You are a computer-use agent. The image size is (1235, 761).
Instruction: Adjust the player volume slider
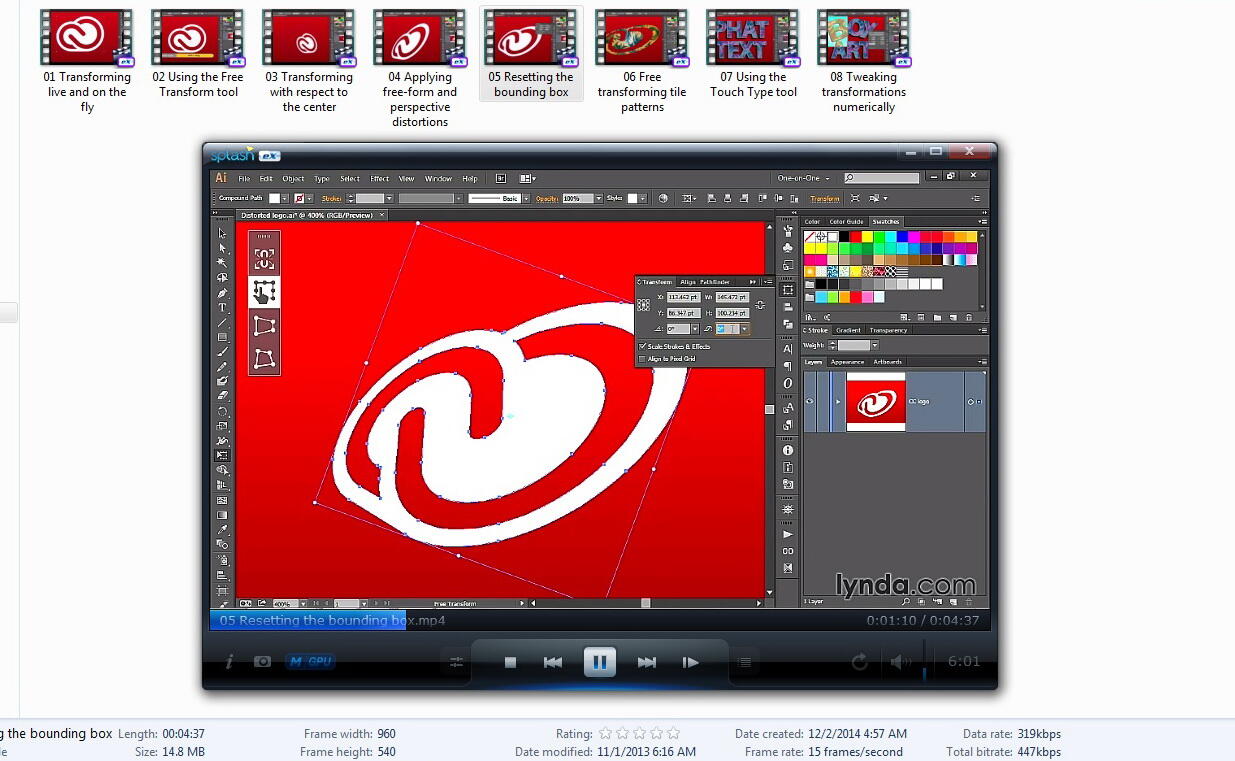point(924,661)
